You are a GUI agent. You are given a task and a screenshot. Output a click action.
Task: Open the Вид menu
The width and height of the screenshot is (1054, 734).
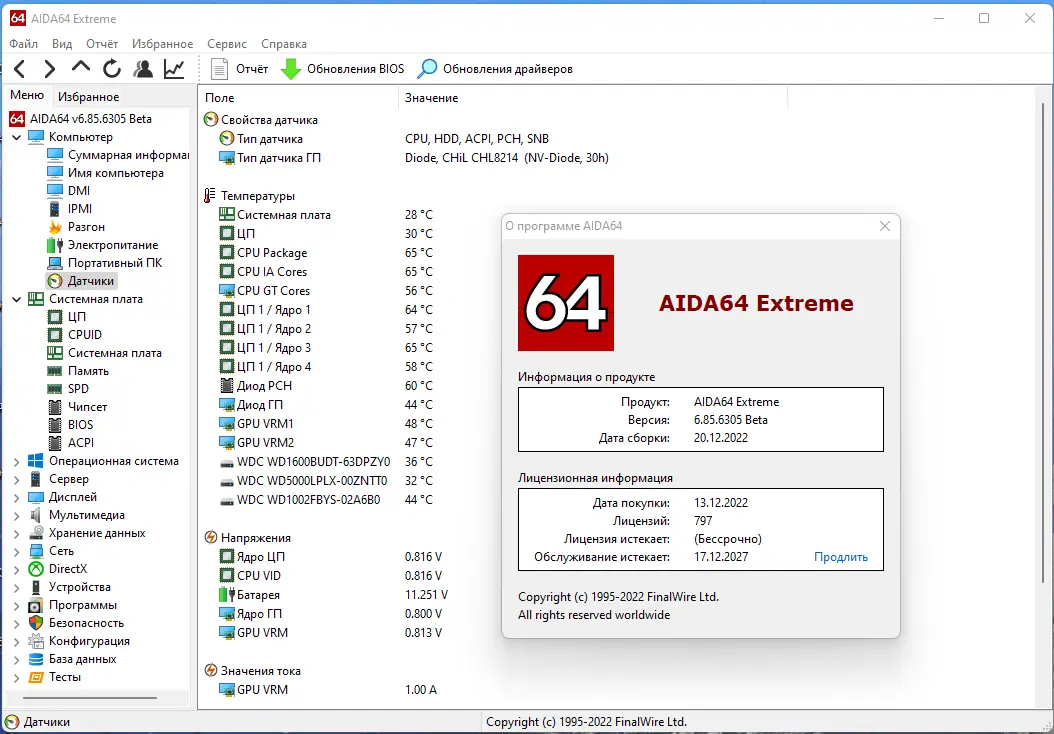coord(62,44)
